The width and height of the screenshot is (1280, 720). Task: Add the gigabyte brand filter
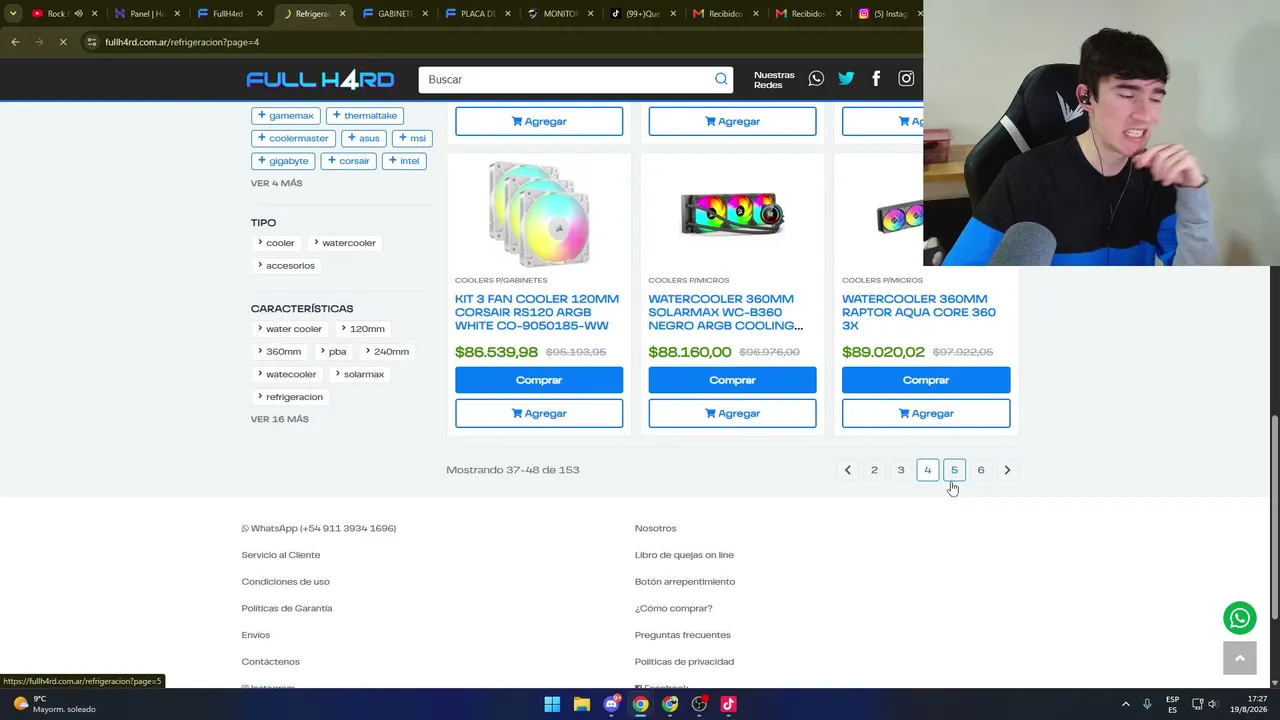(283, 161)
